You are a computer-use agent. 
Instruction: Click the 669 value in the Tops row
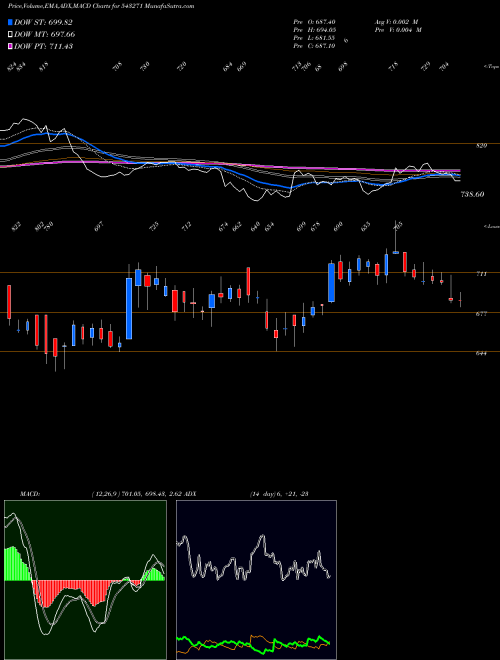pyautogui.click(x=241, y=67)
